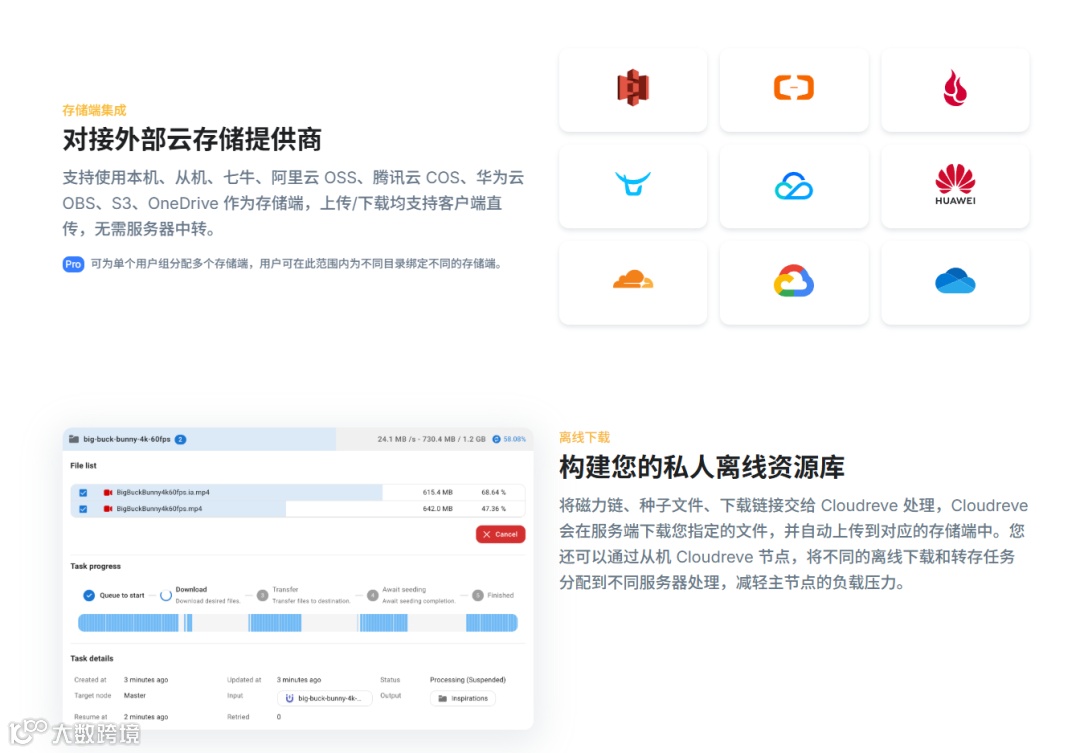
Task: Click the Master target node value
Action: 135,696
